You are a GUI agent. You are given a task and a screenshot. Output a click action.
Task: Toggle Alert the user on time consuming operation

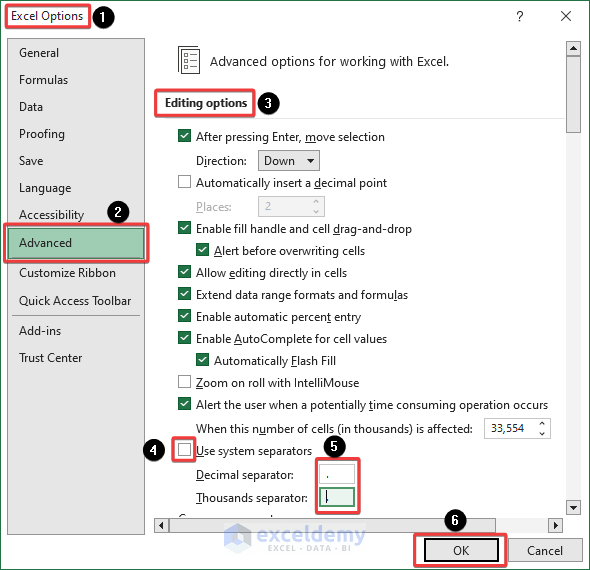(x=184, y=404)
